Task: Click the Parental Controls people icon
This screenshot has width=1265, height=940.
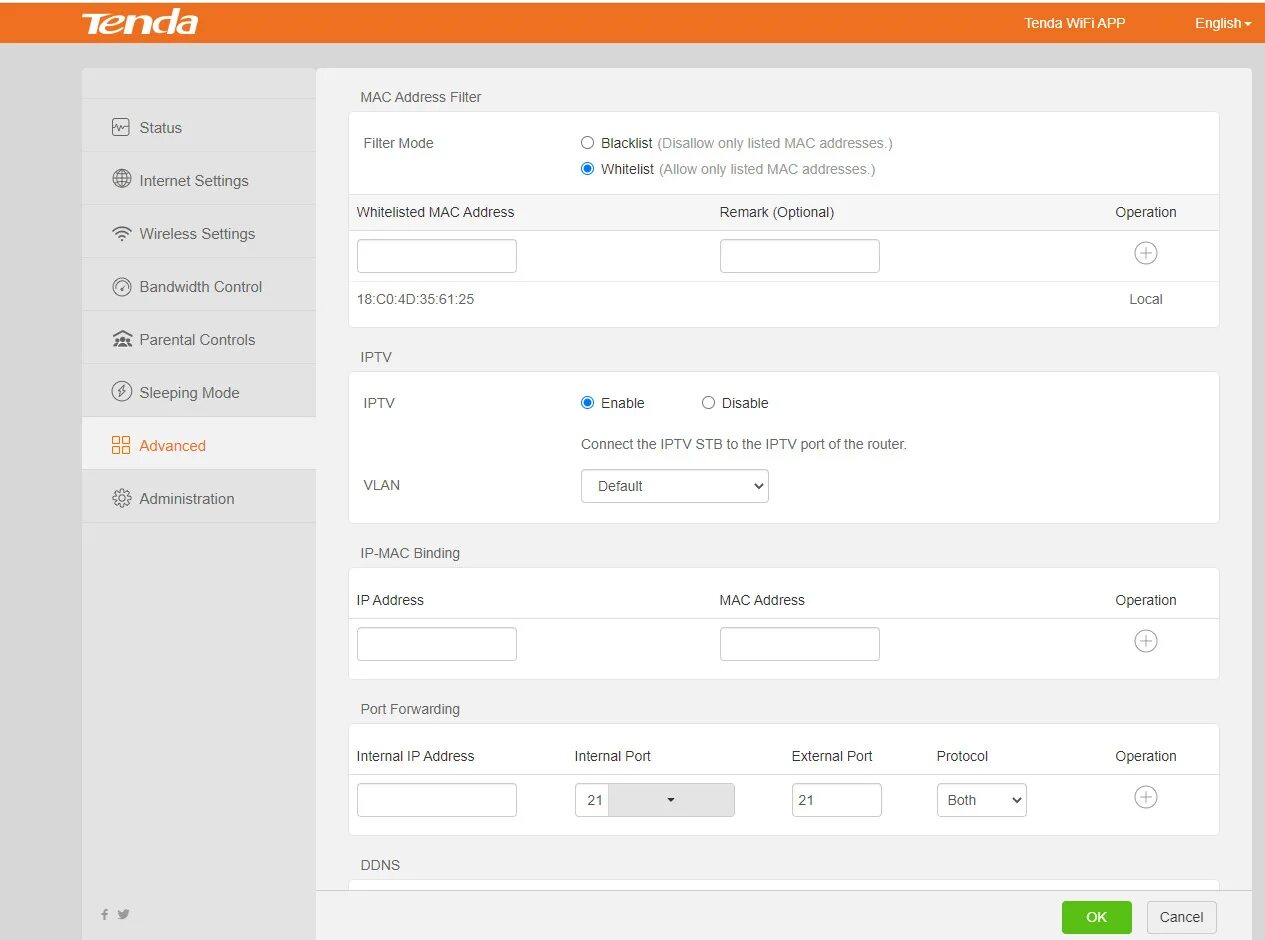Action: pos(122,339)
